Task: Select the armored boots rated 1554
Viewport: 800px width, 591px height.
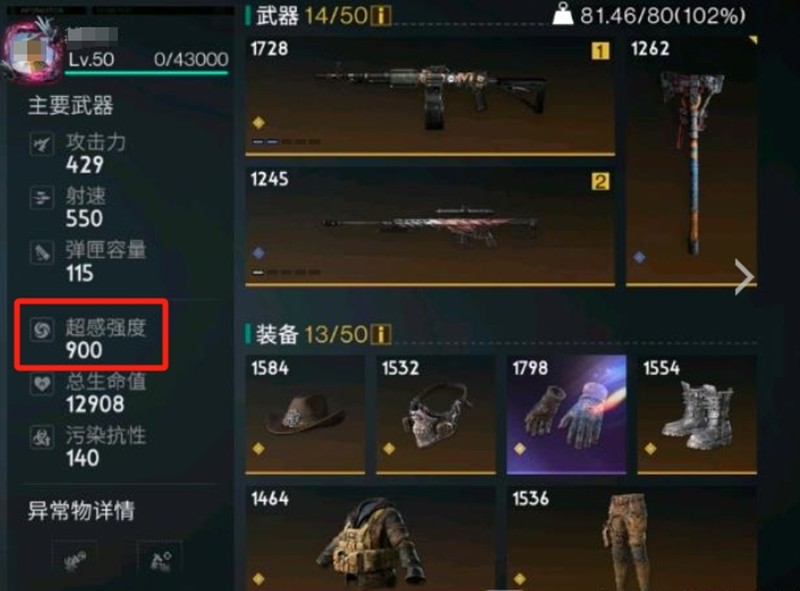Action: pos(697,415)
